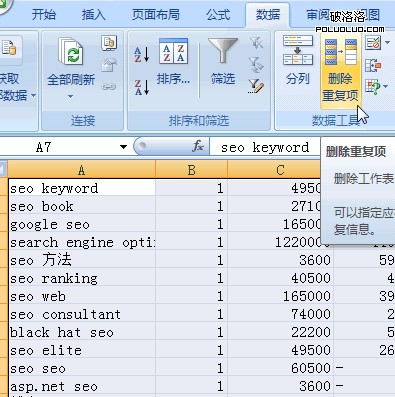The image size is (395, 397).
Task: Open the Data Validation dropdown arrow
Action: [387, 43]
